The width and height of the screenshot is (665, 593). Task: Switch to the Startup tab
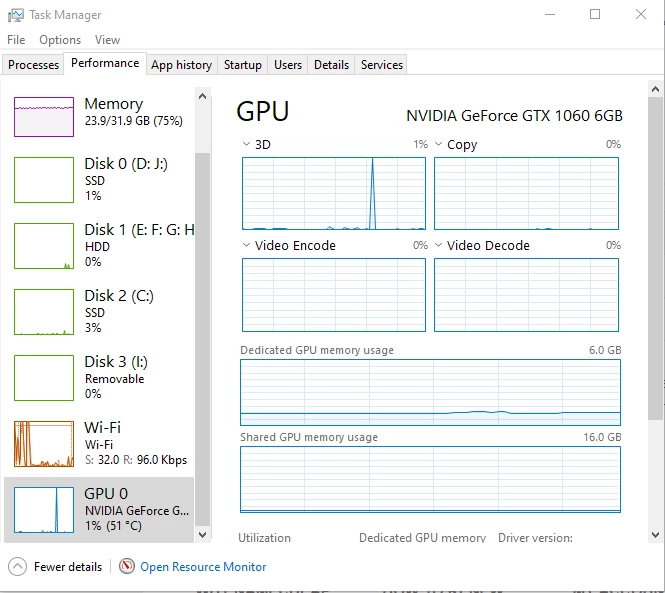pos(243,65)
